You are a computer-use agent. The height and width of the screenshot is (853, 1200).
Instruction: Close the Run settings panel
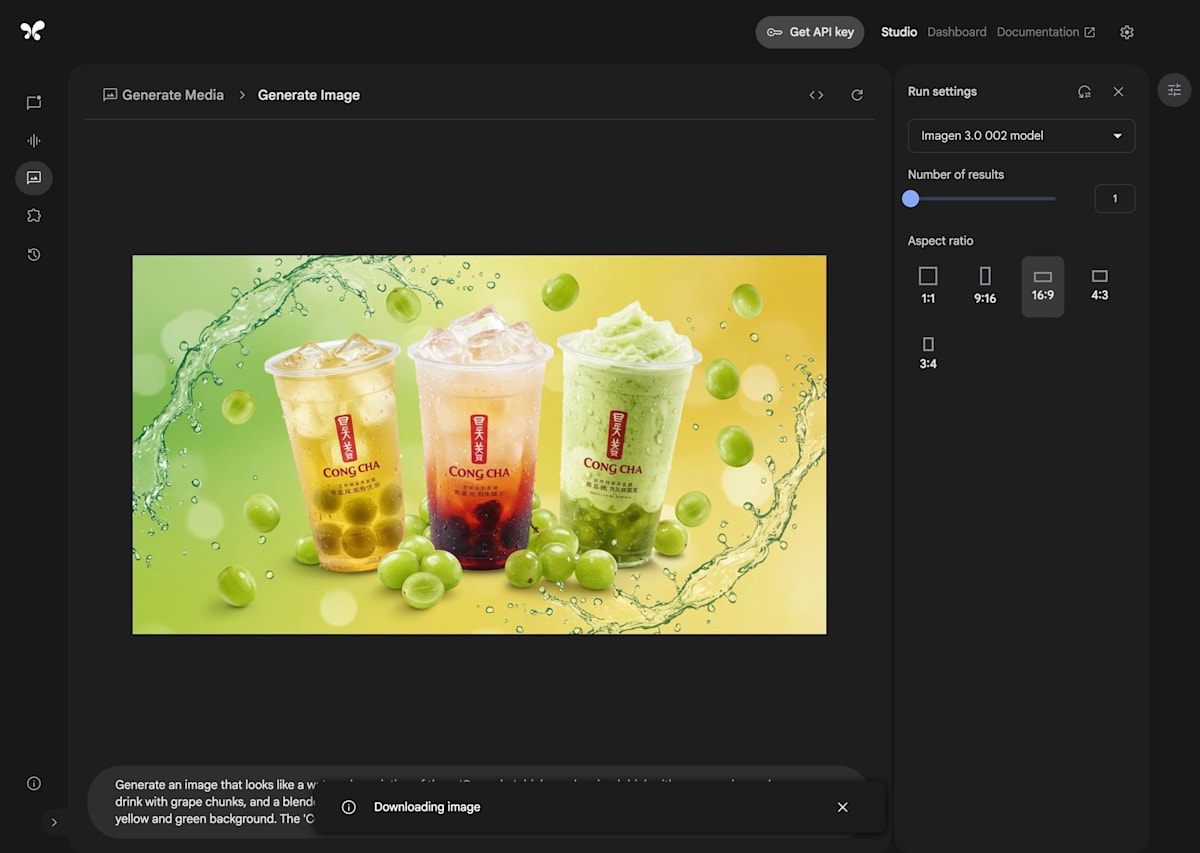1118,91
